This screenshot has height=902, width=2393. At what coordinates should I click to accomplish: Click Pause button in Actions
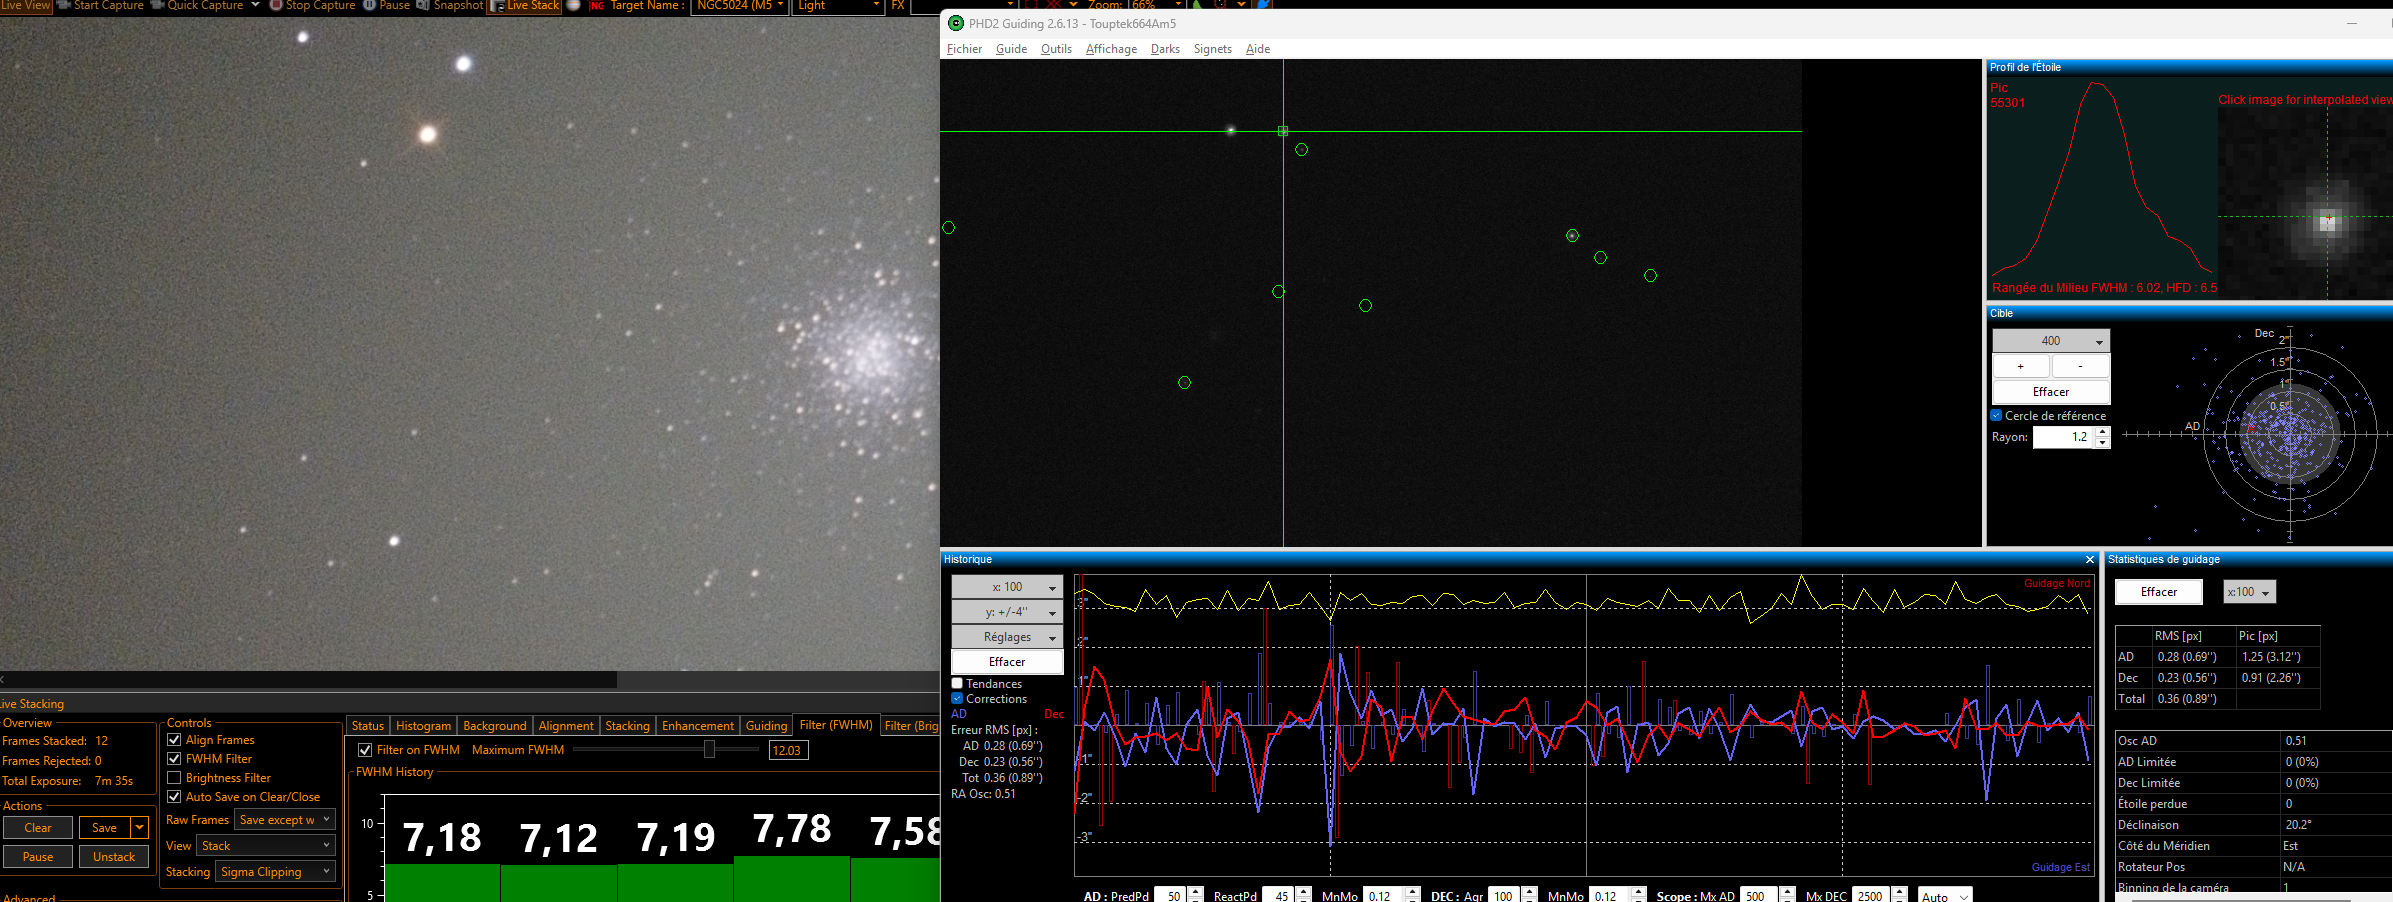pyautogui.click(x=38, y=857)
